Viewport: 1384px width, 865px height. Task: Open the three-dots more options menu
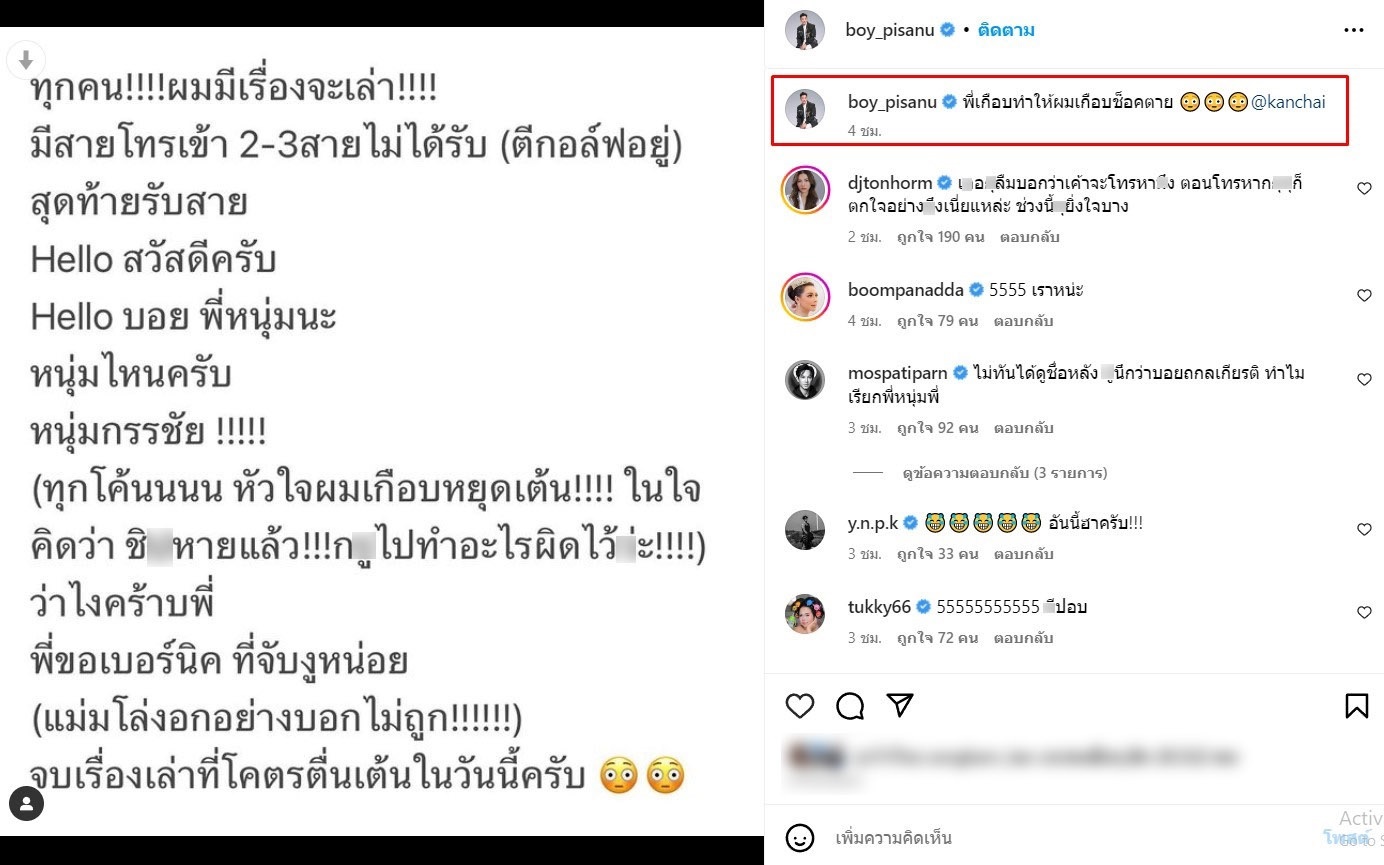coord(1354,30)
